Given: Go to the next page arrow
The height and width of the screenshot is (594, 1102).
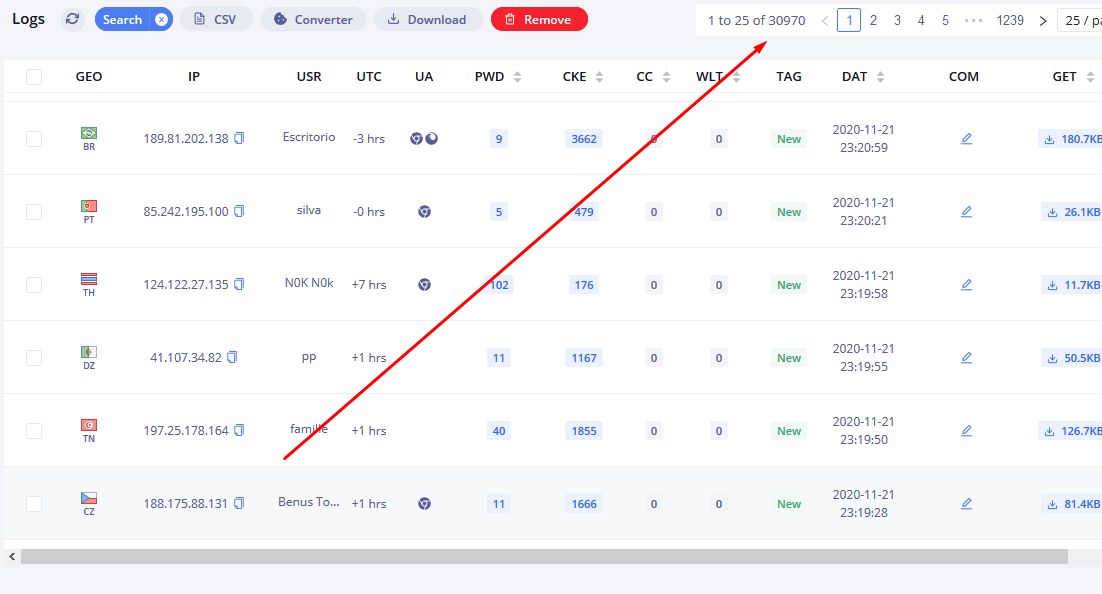Looking at the screenshot, I should (1043, 20).
